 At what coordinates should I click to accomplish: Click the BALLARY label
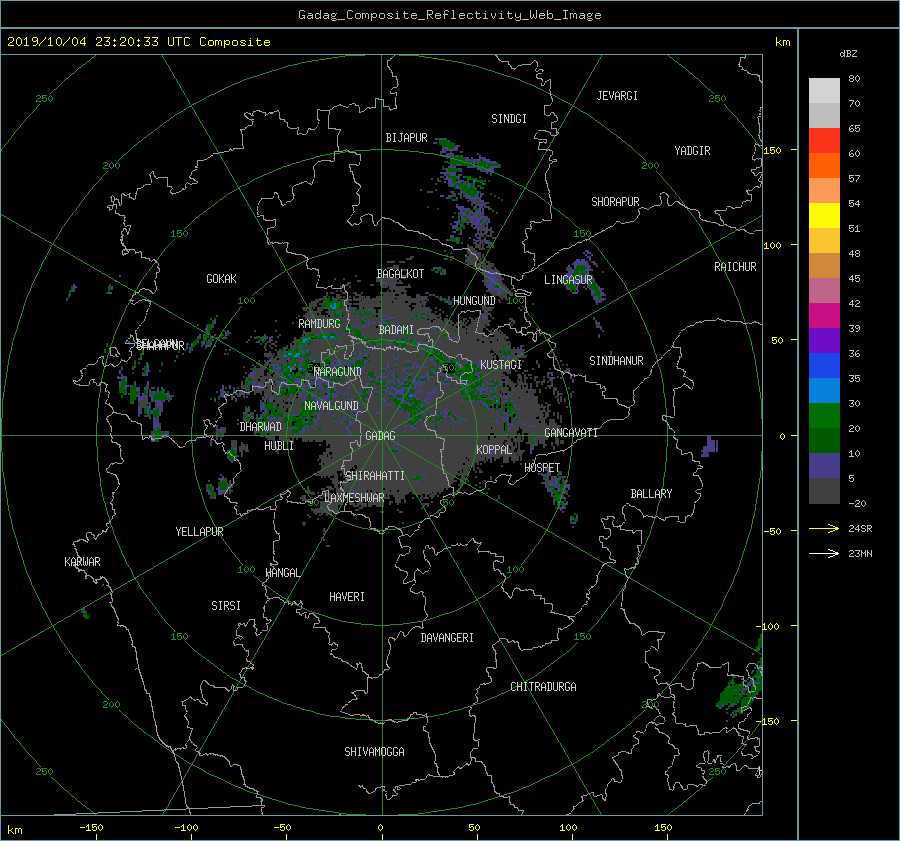click(x=651, y=494)
